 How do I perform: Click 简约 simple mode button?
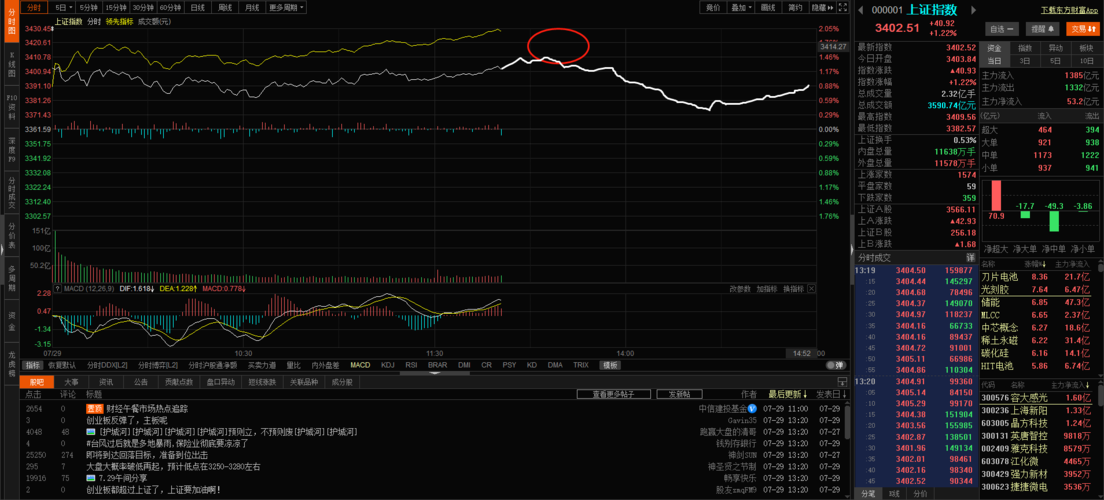(x=794, y=7)
